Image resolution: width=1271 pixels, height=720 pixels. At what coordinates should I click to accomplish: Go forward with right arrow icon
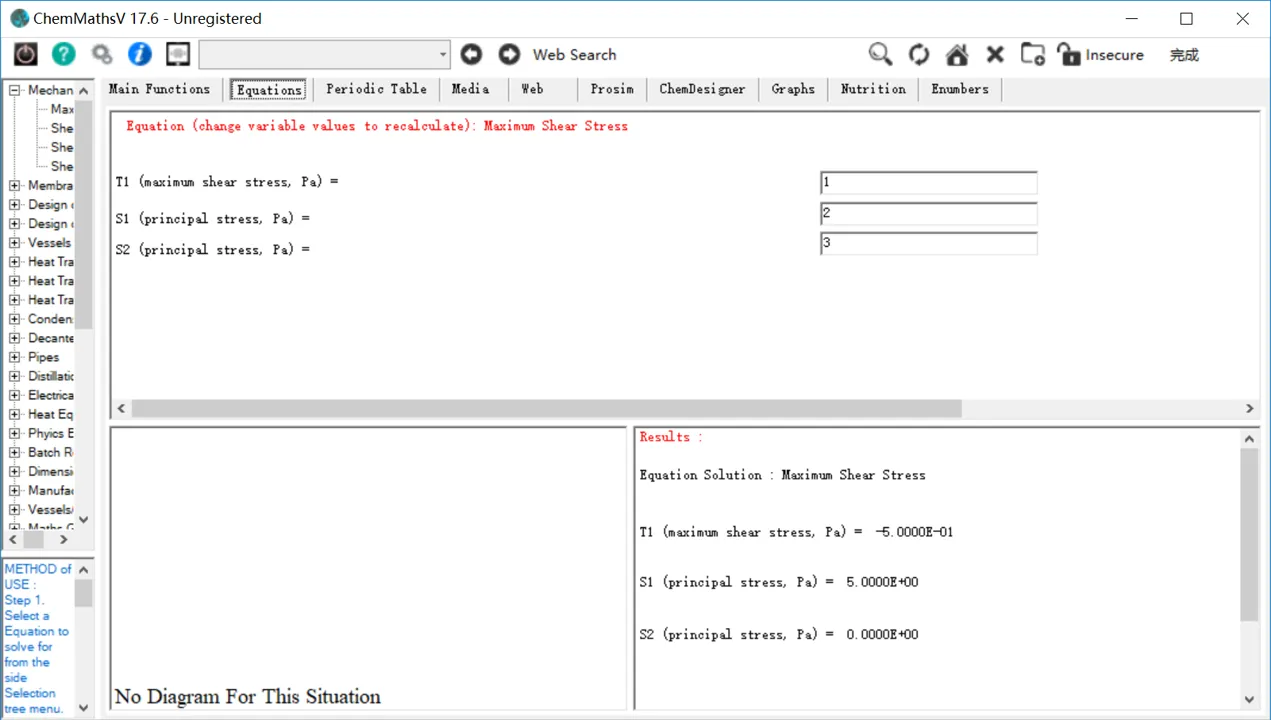coord(509,54)
